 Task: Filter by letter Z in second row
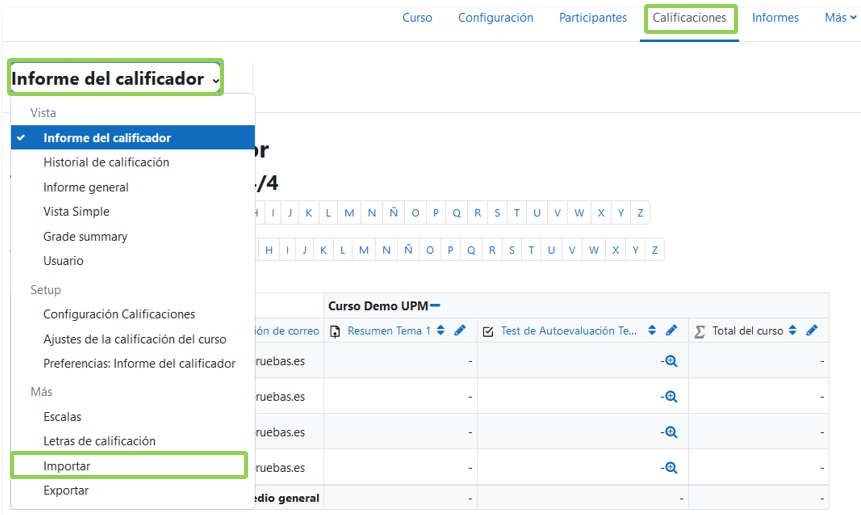pos(655,250)
